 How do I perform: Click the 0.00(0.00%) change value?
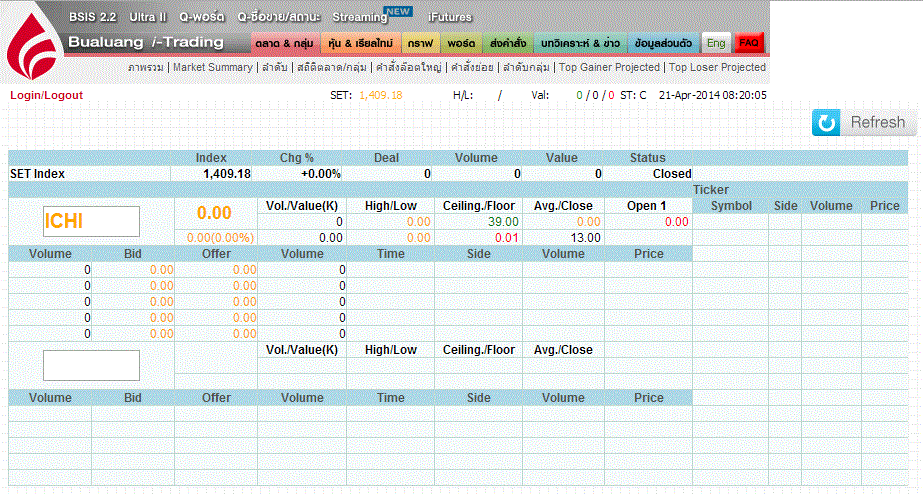pyautogui.click(x=220, y=238)
